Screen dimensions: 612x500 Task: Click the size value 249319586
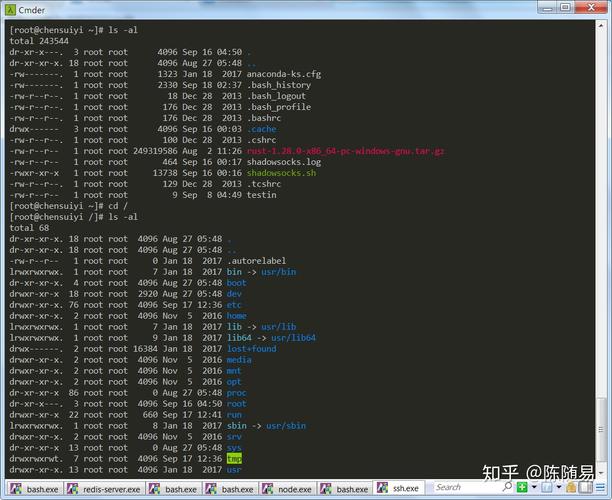pos(155,151)
